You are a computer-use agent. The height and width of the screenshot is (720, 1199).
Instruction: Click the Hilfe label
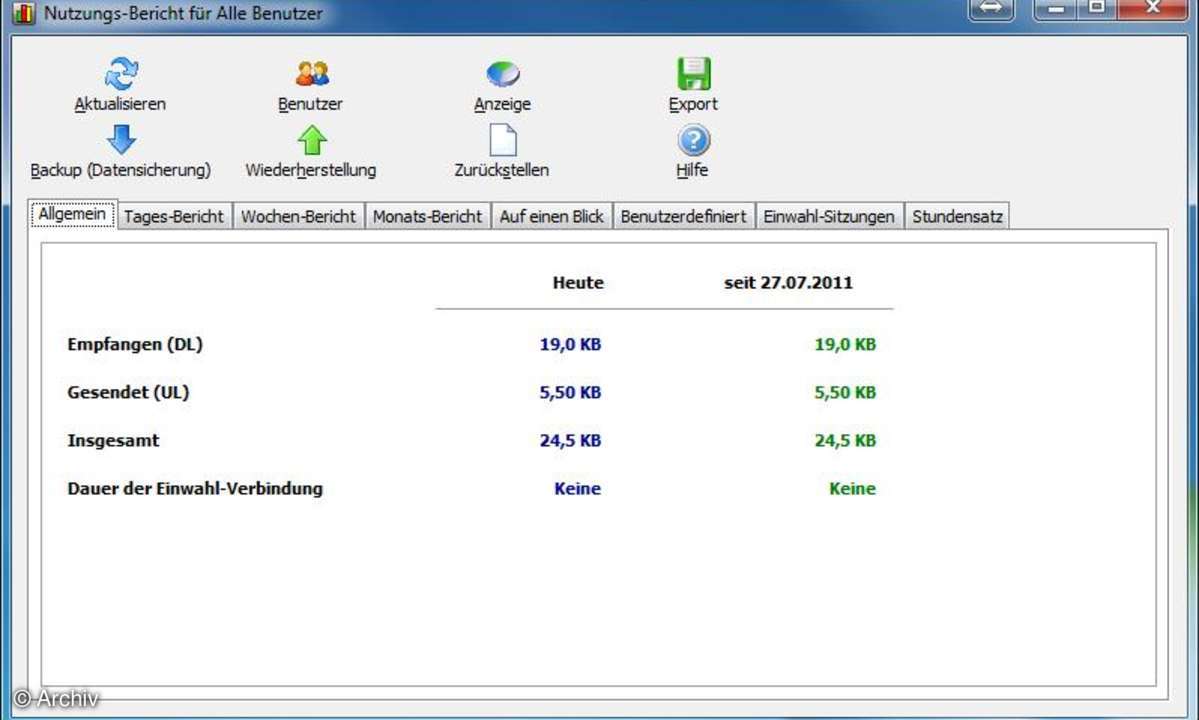(x=692, y=170)
